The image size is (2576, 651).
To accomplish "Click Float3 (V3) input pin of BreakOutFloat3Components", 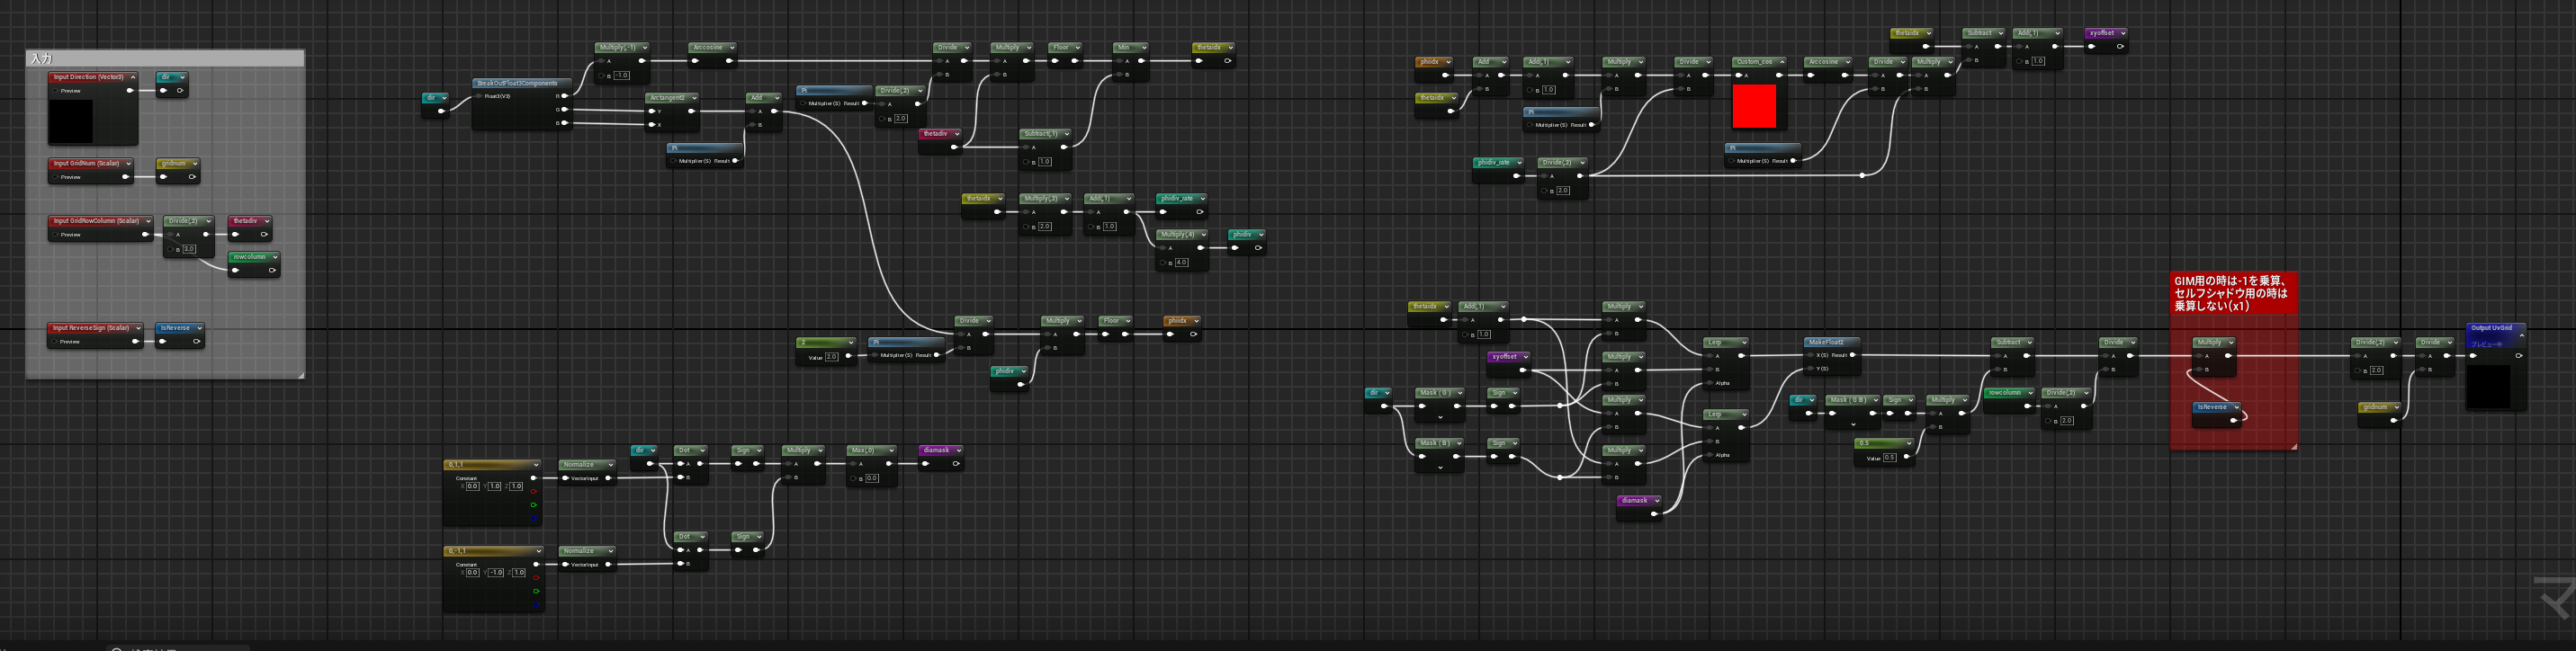I will pyautogui.click(x=480, y=97).
